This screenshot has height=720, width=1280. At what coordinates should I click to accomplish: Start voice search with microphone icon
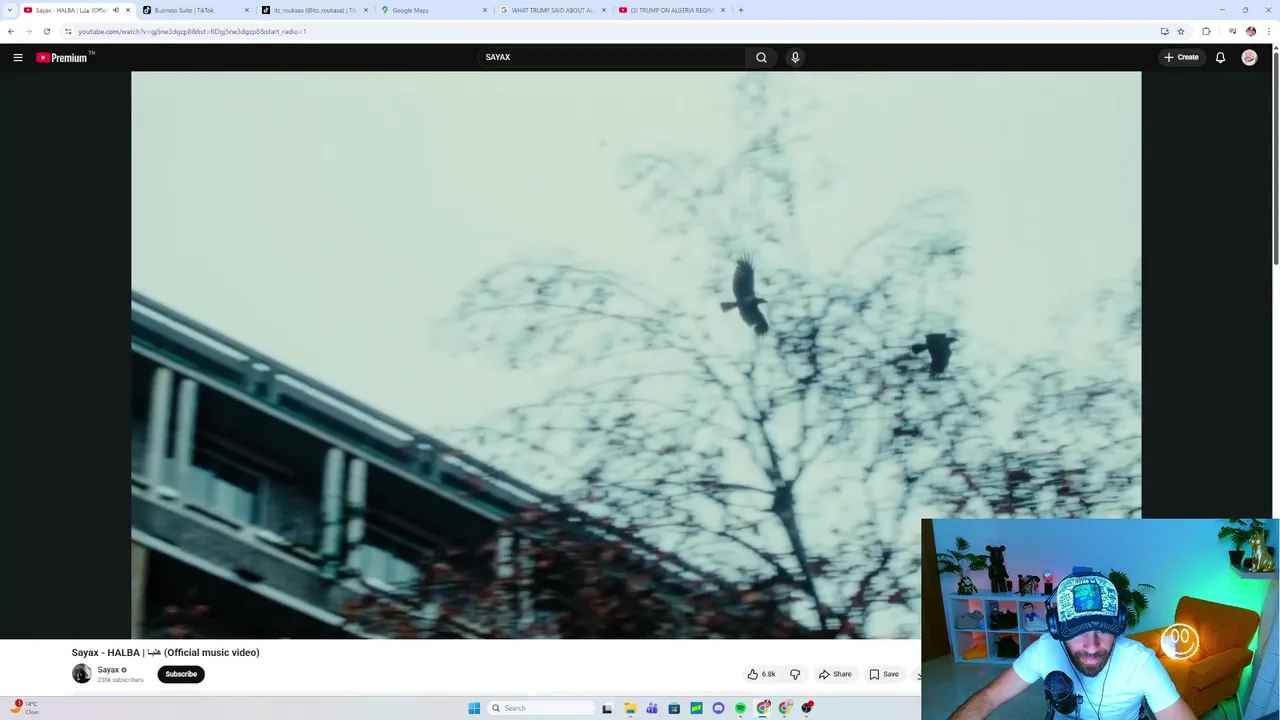point(795,57)
